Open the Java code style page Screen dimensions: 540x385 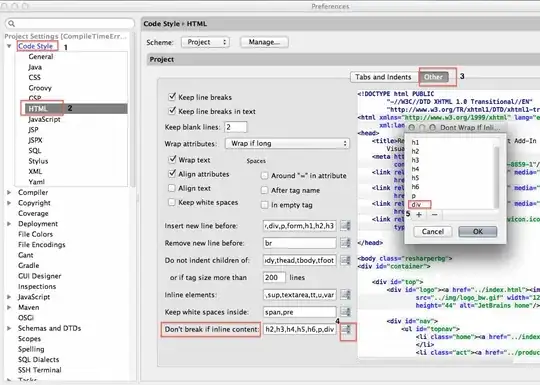coord(35,67)
